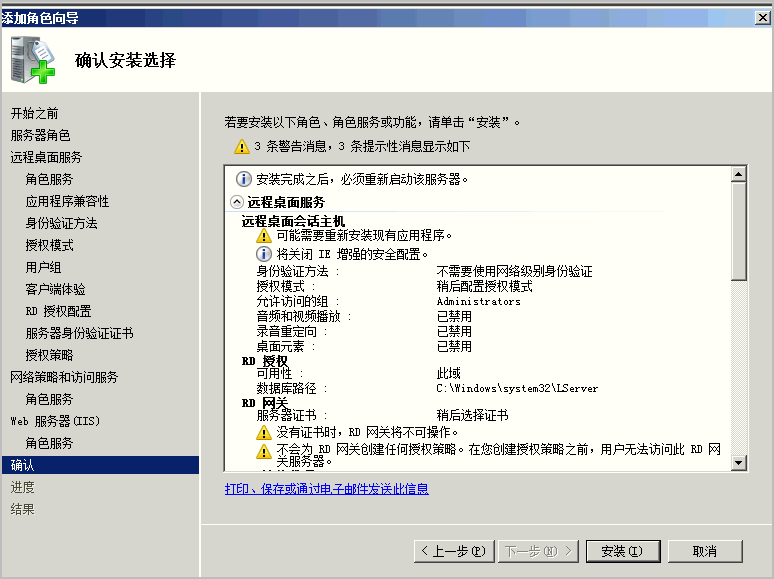This screenshot has height=579, width=774.
Task: Select the 用户组 step
Action: tap(43, 267)
